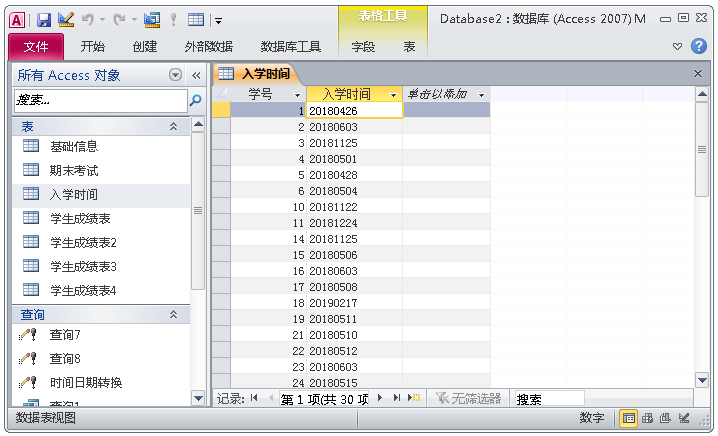Select the cell containing 20190217
Screen dimensions: 718x436
pyautogui.click(x=354, y=303)
